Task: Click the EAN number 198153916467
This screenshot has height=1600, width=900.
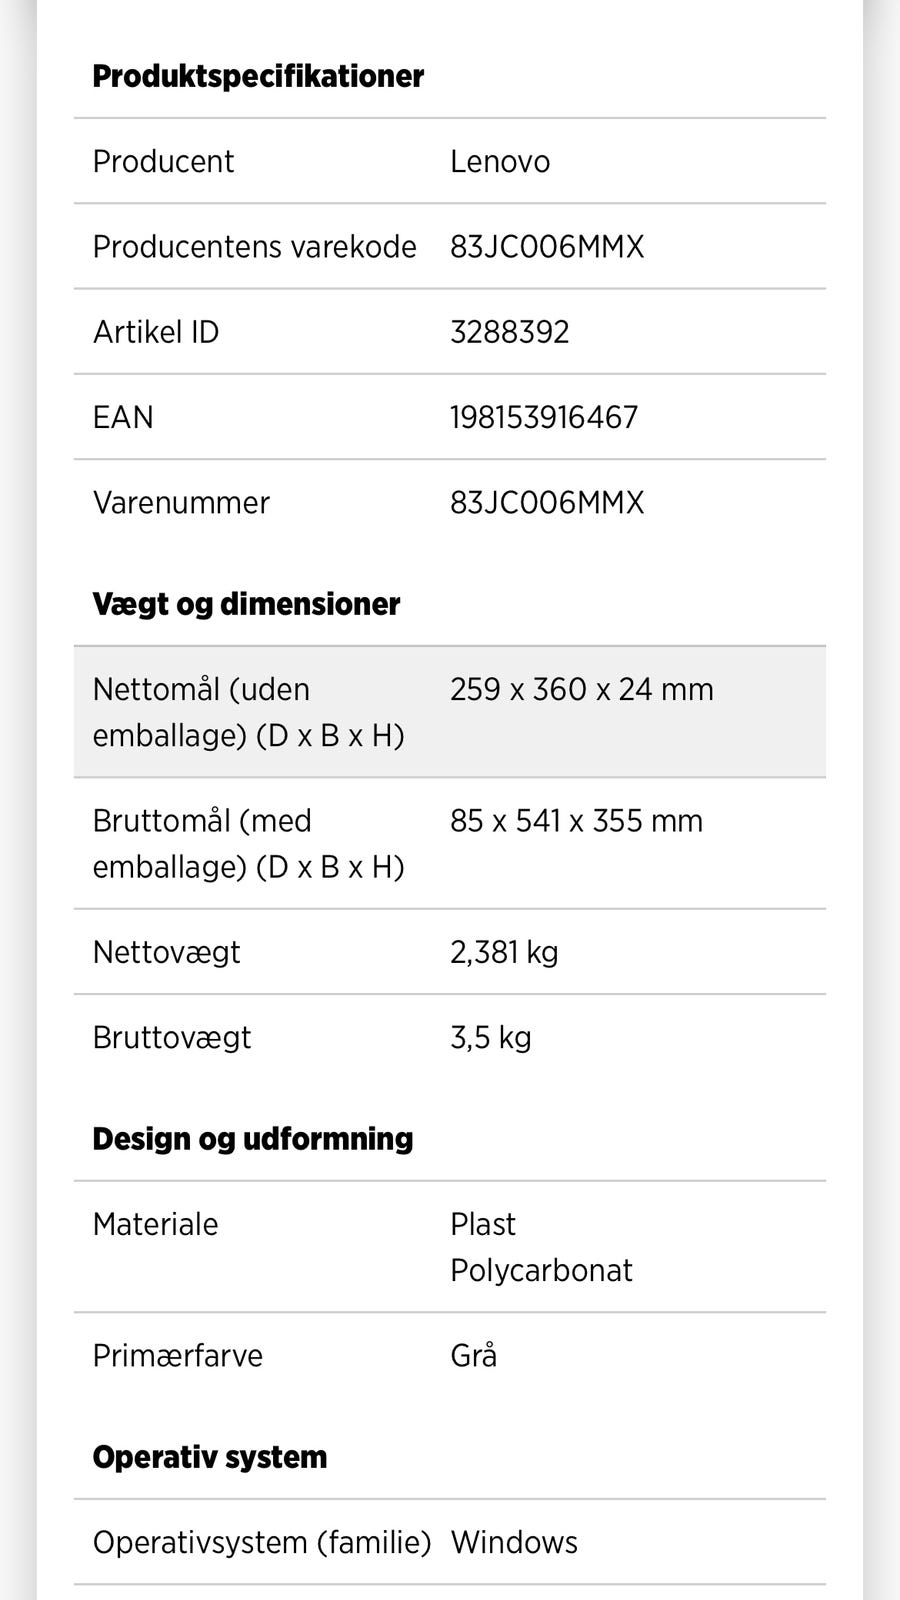Action: [543, 417]
